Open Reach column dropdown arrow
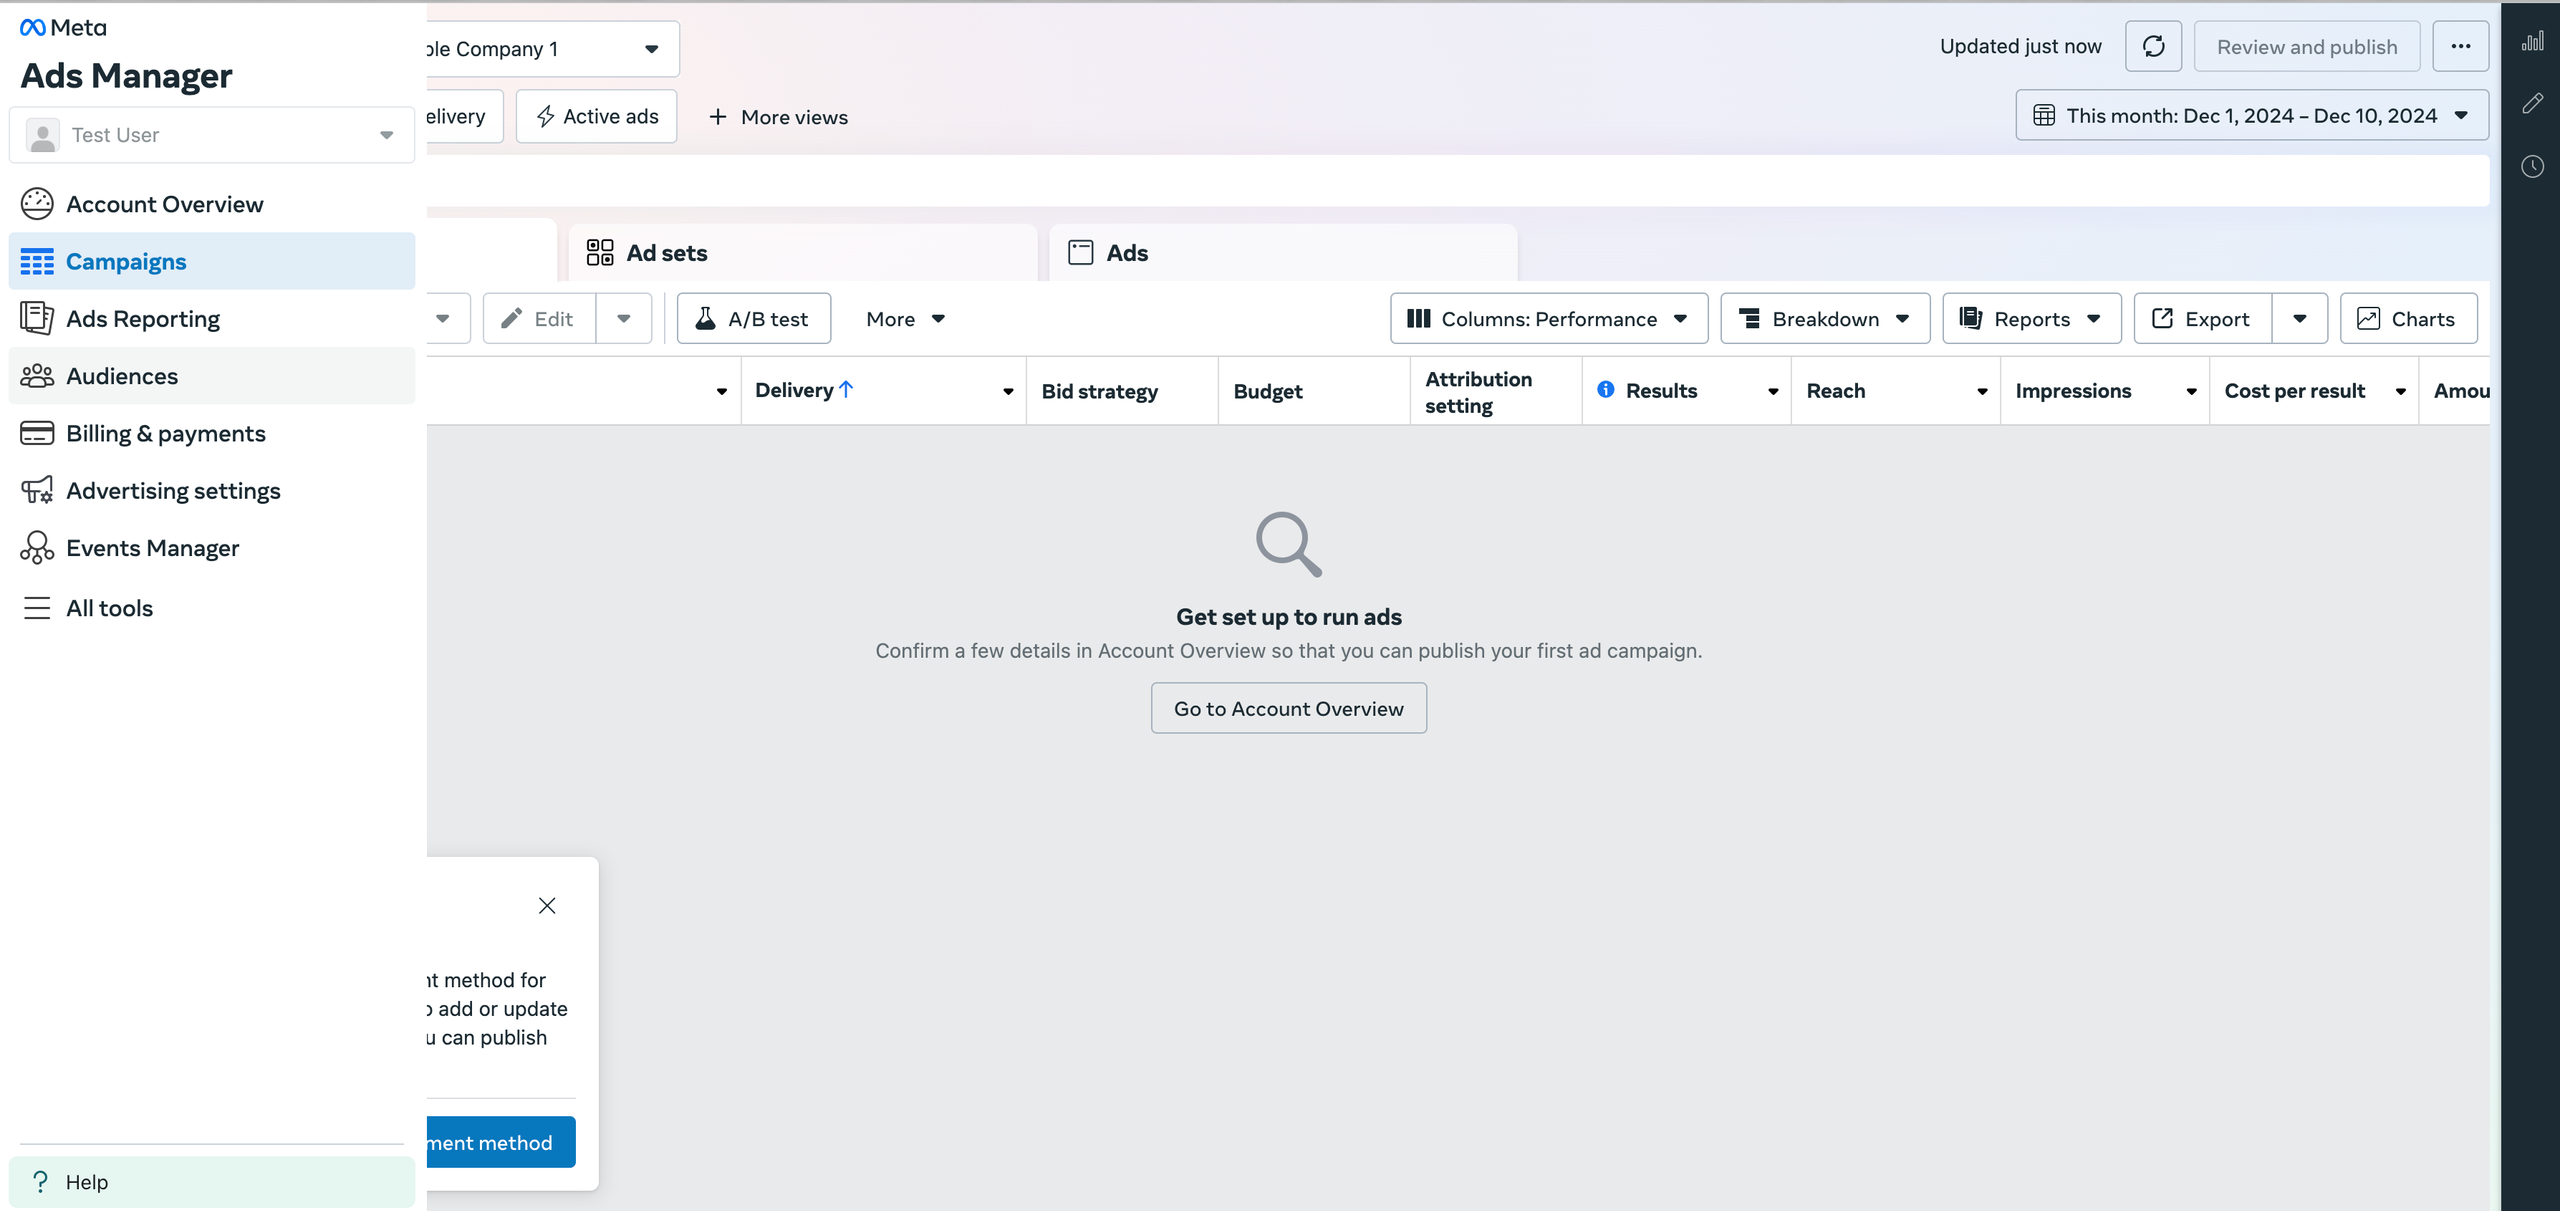The width and height of the screenshot is (2560, 1211). [x=1982, y=391]
